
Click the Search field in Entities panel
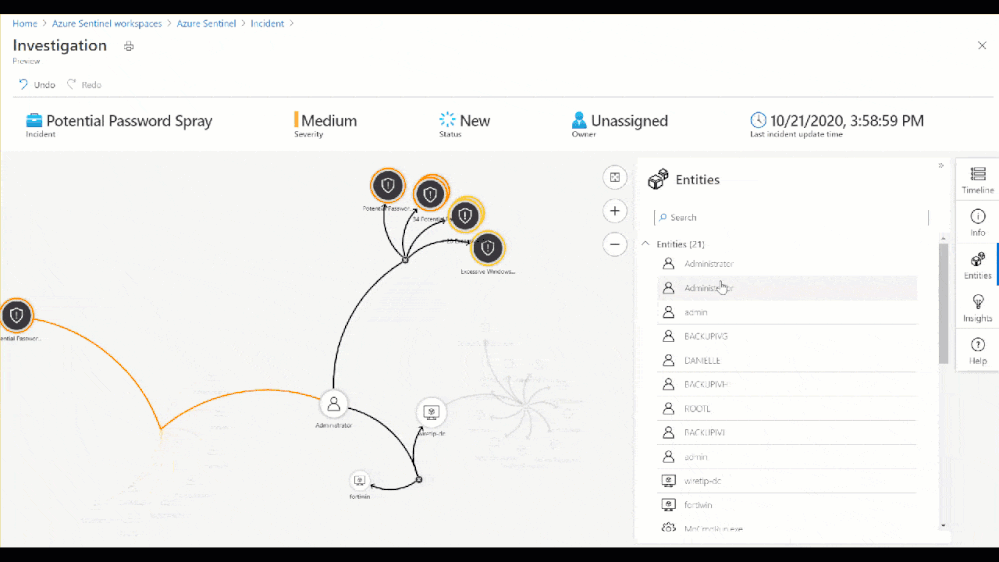(791, 217)
